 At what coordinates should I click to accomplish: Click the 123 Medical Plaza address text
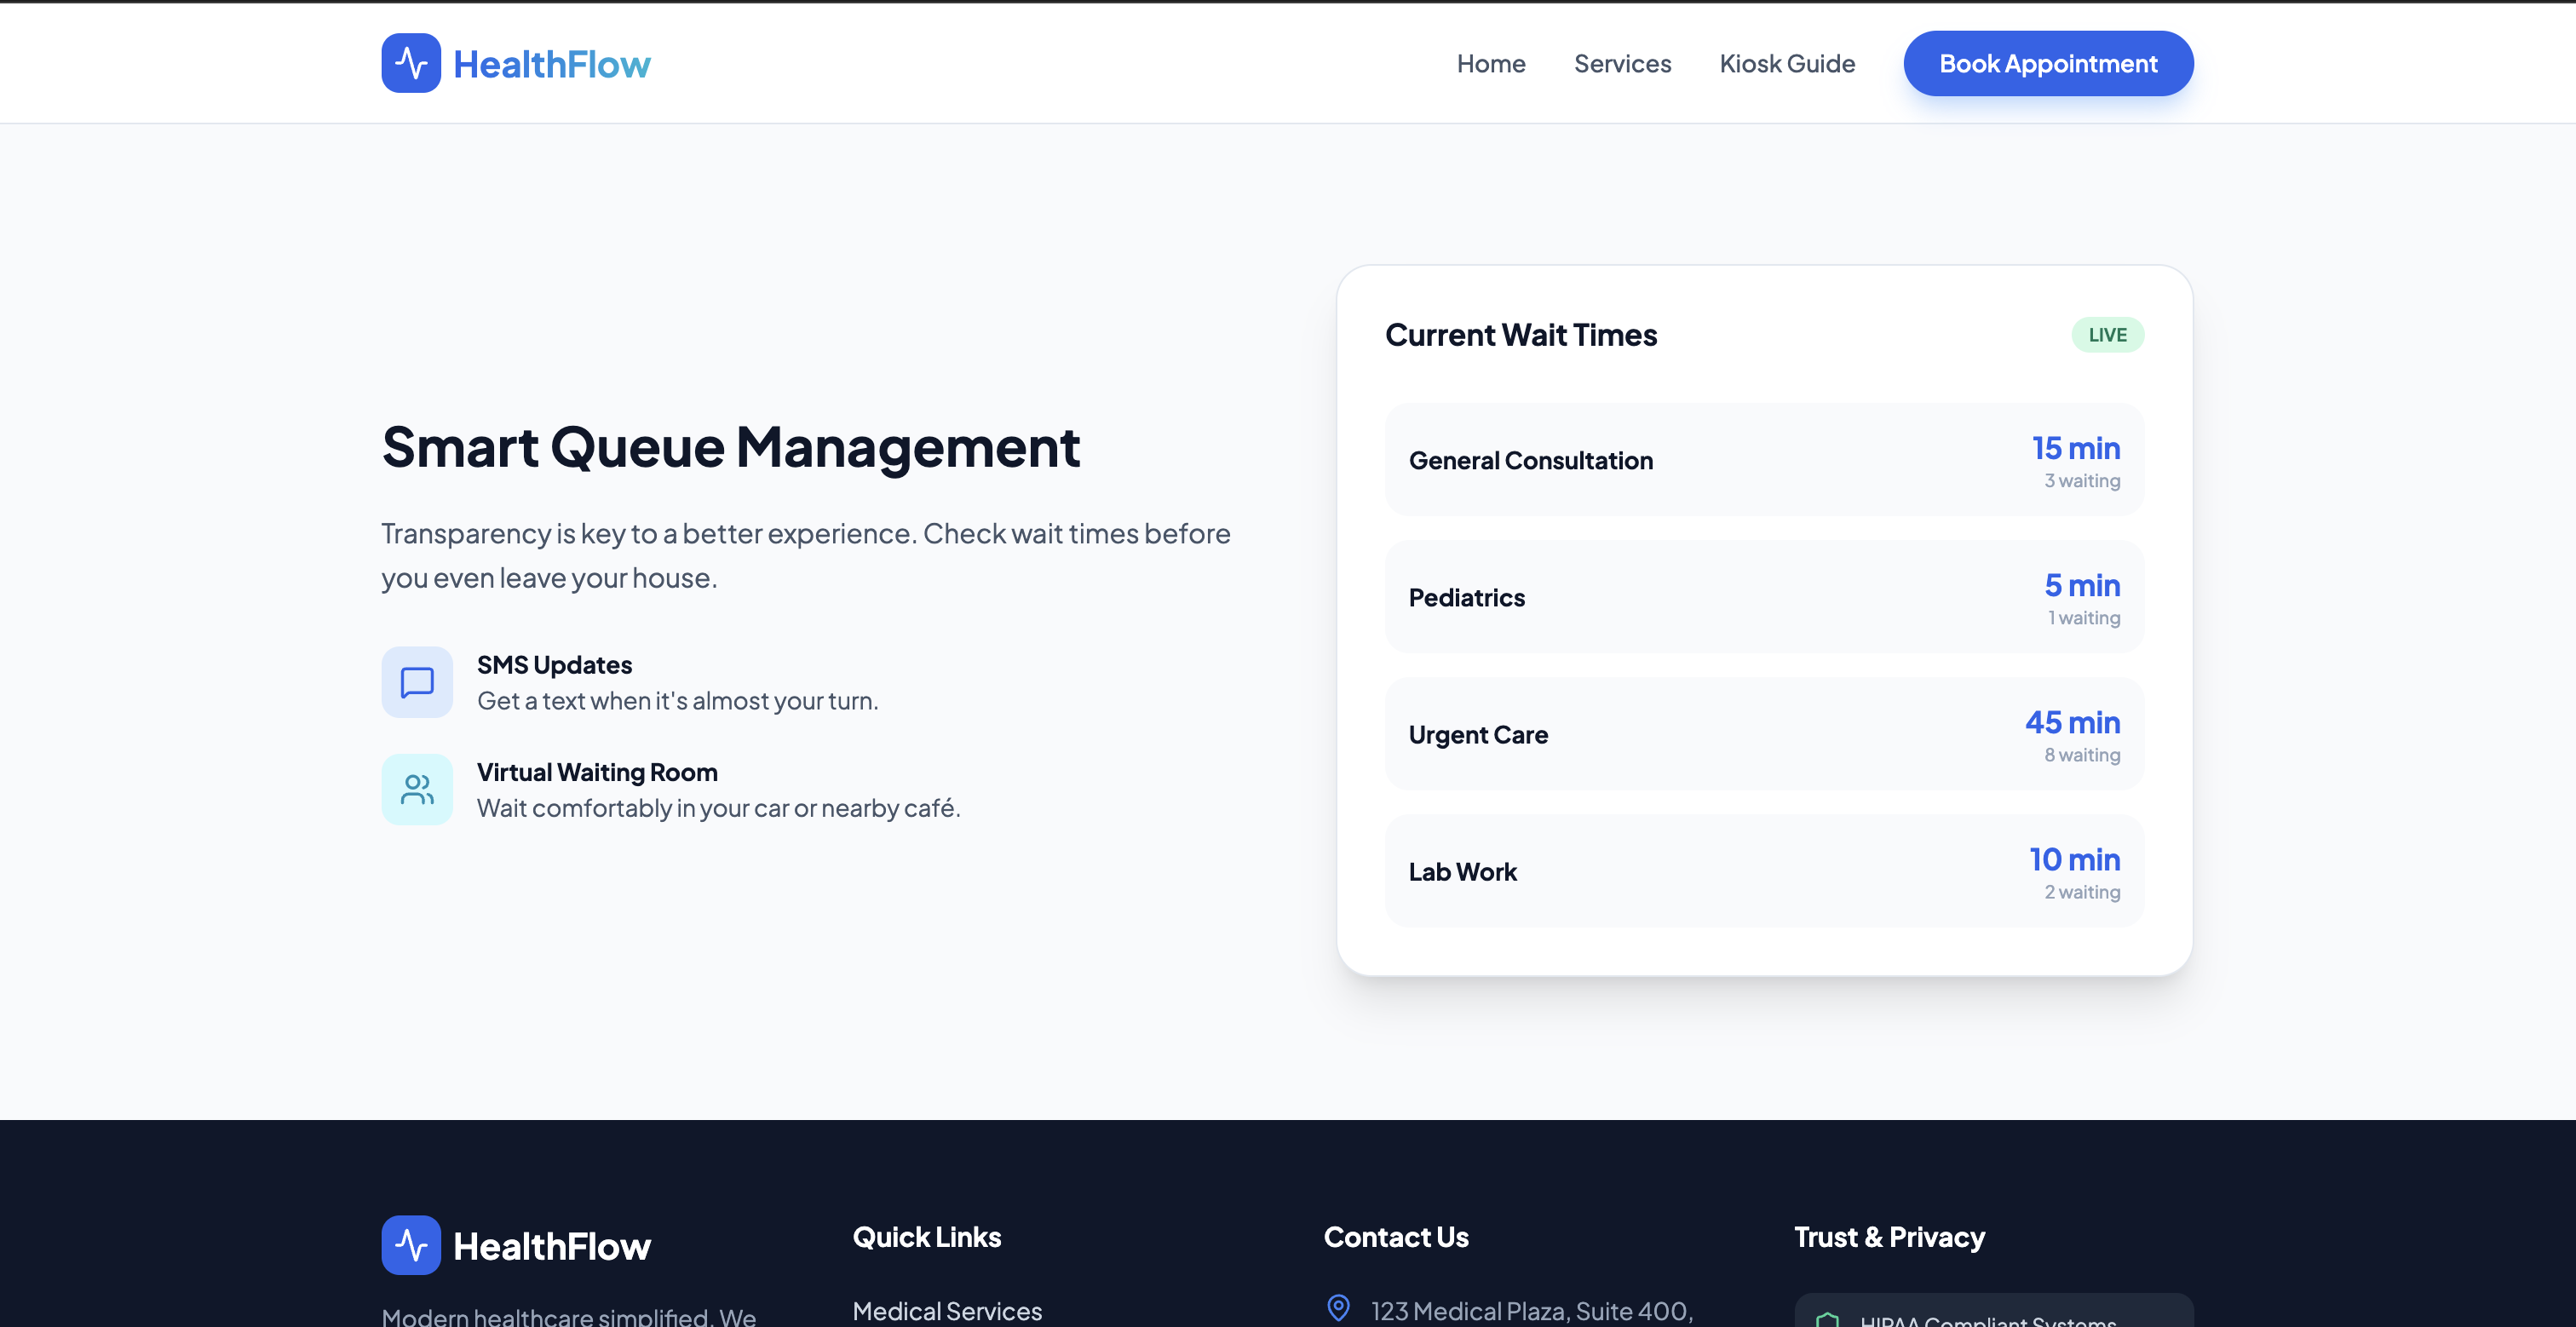pyautogui.click(x=1530, y=1310)
